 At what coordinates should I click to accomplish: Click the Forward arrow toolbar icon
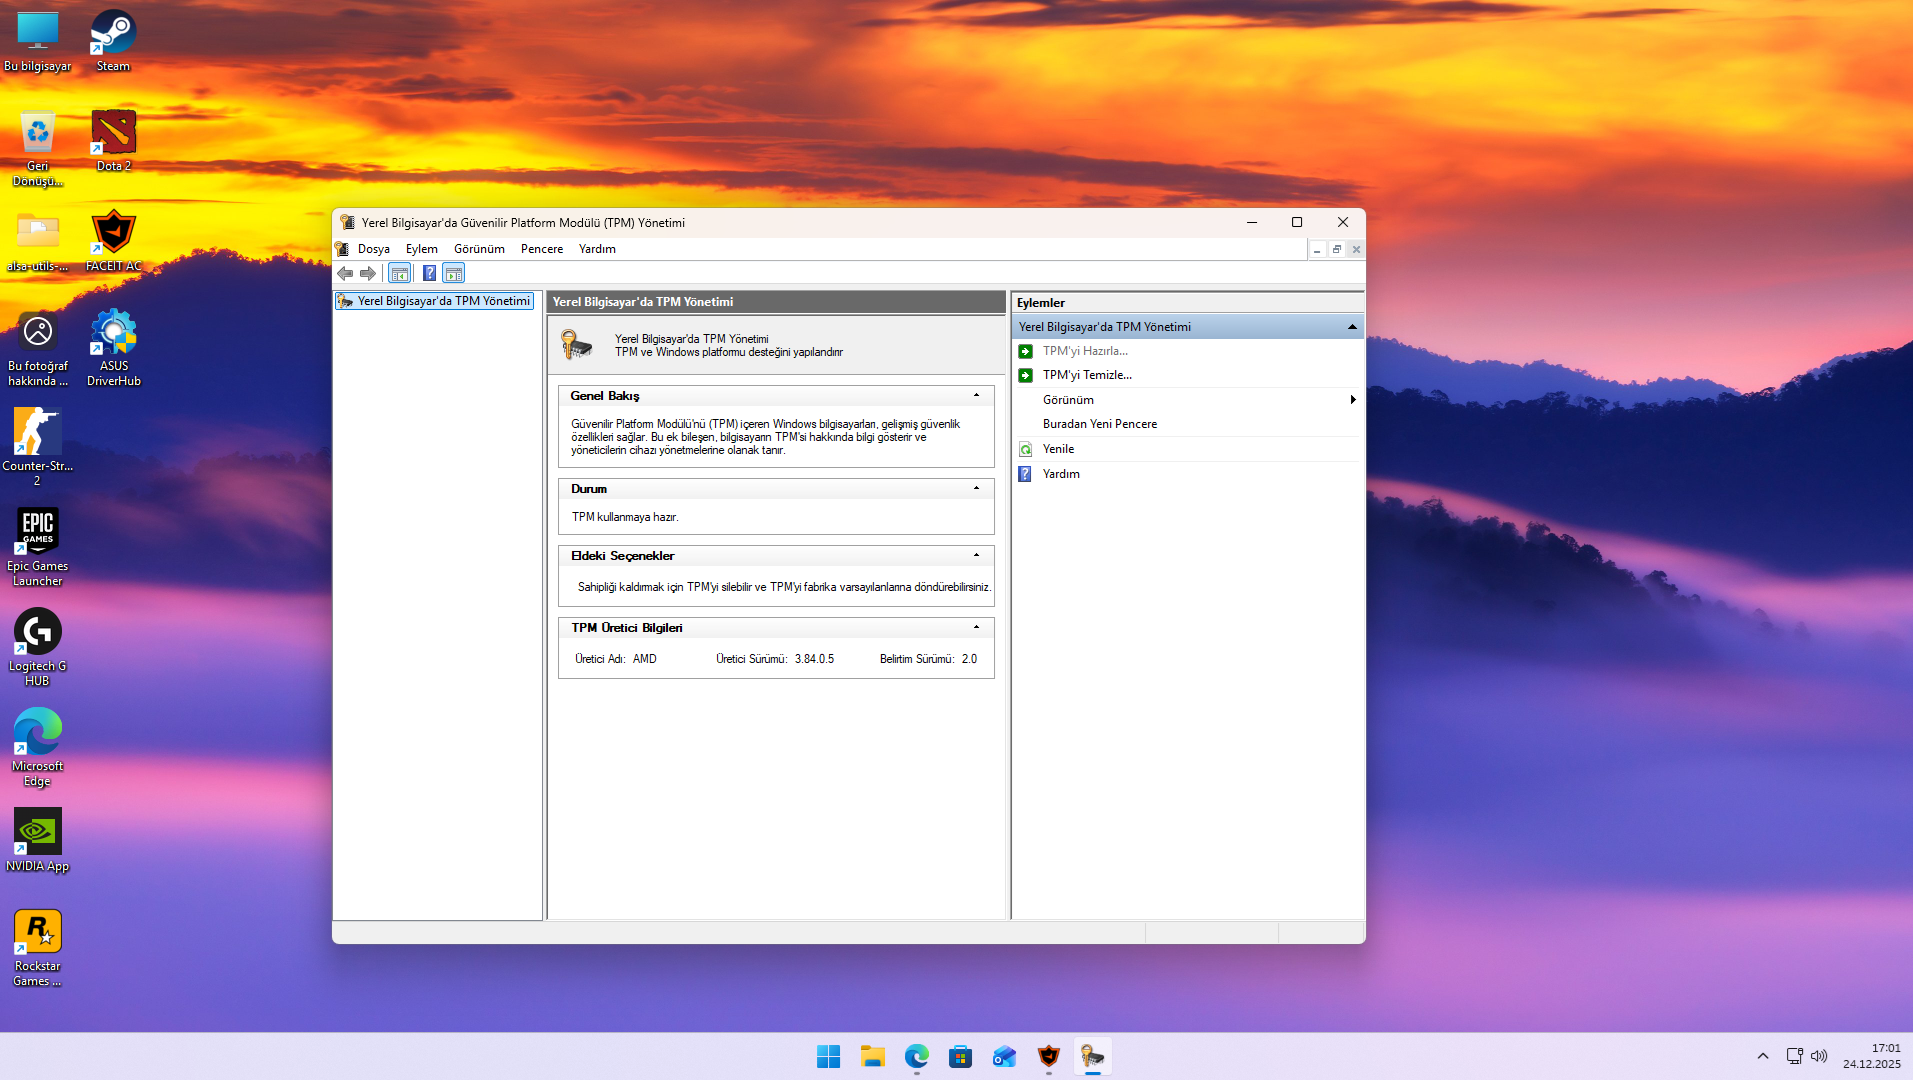(368, 273)
